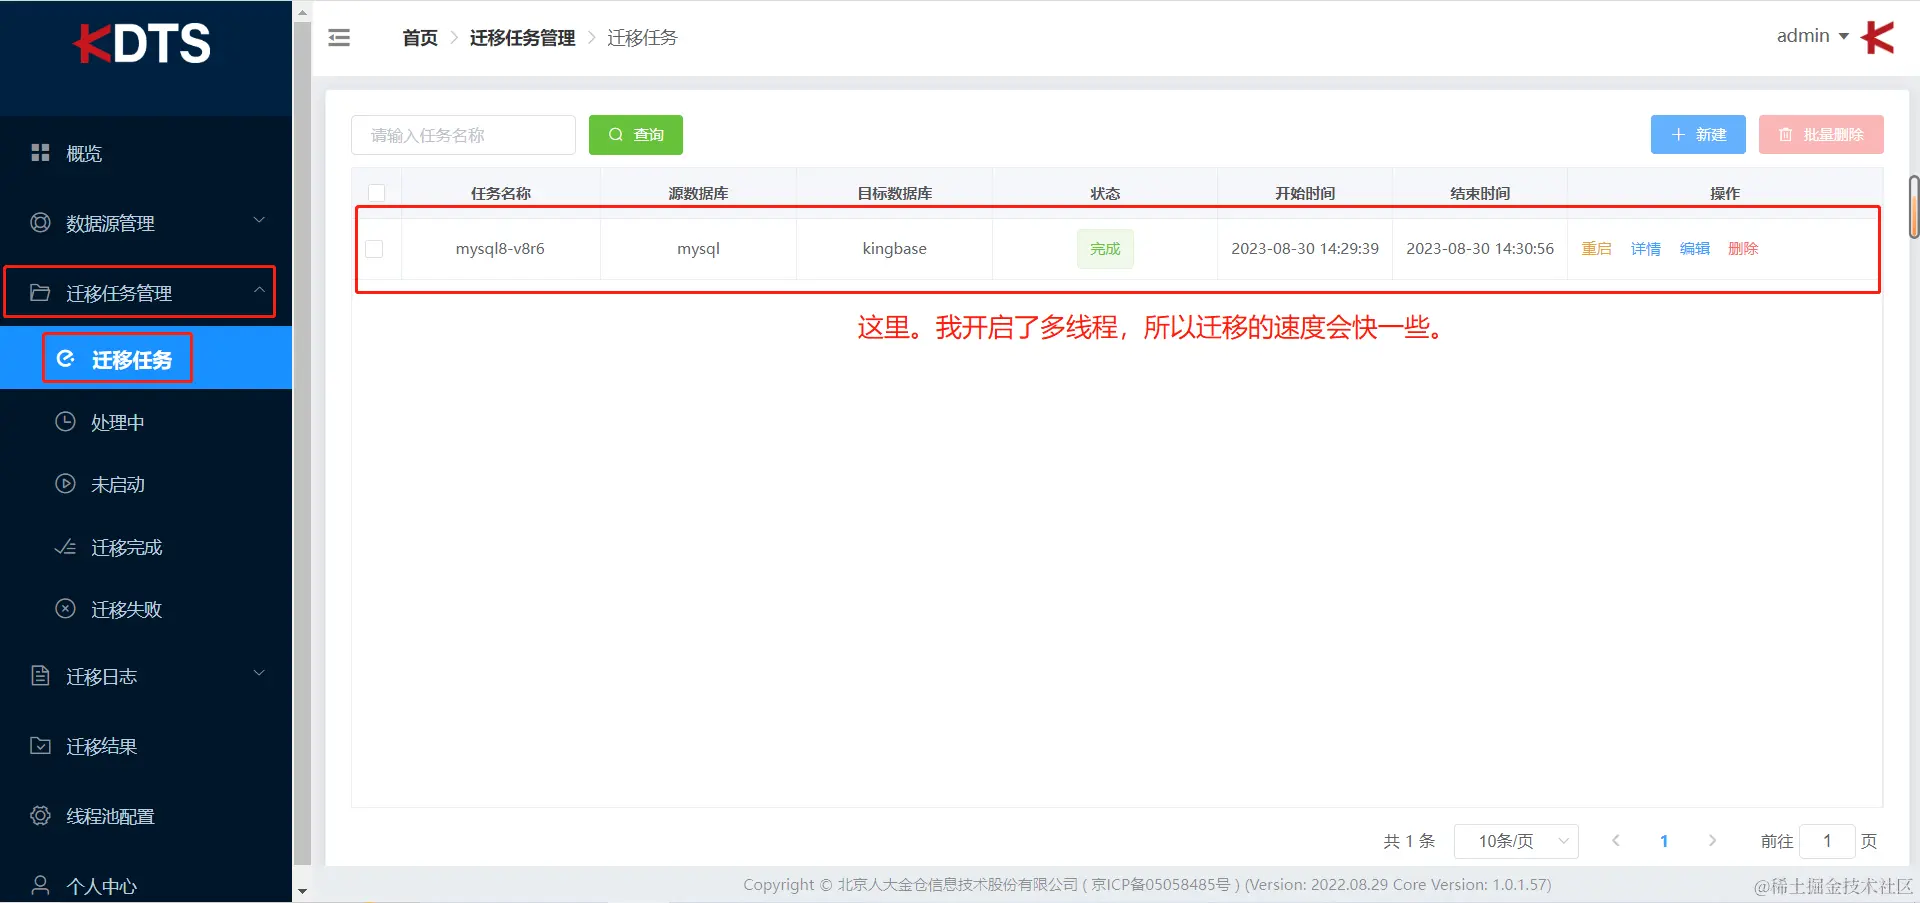1920x903 pixels.
Task: Click 详情 link for mysql8-v8r6
Action: pyautogui.click(x=1645, y=249)
